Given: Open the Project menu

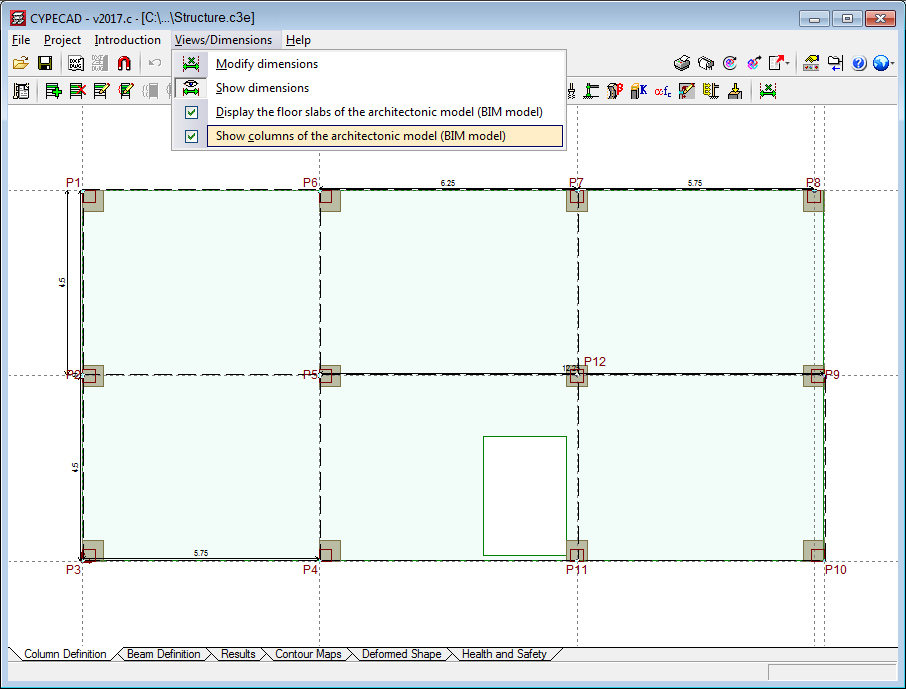Looking at the screenshot, I should [x=62, y=40].
